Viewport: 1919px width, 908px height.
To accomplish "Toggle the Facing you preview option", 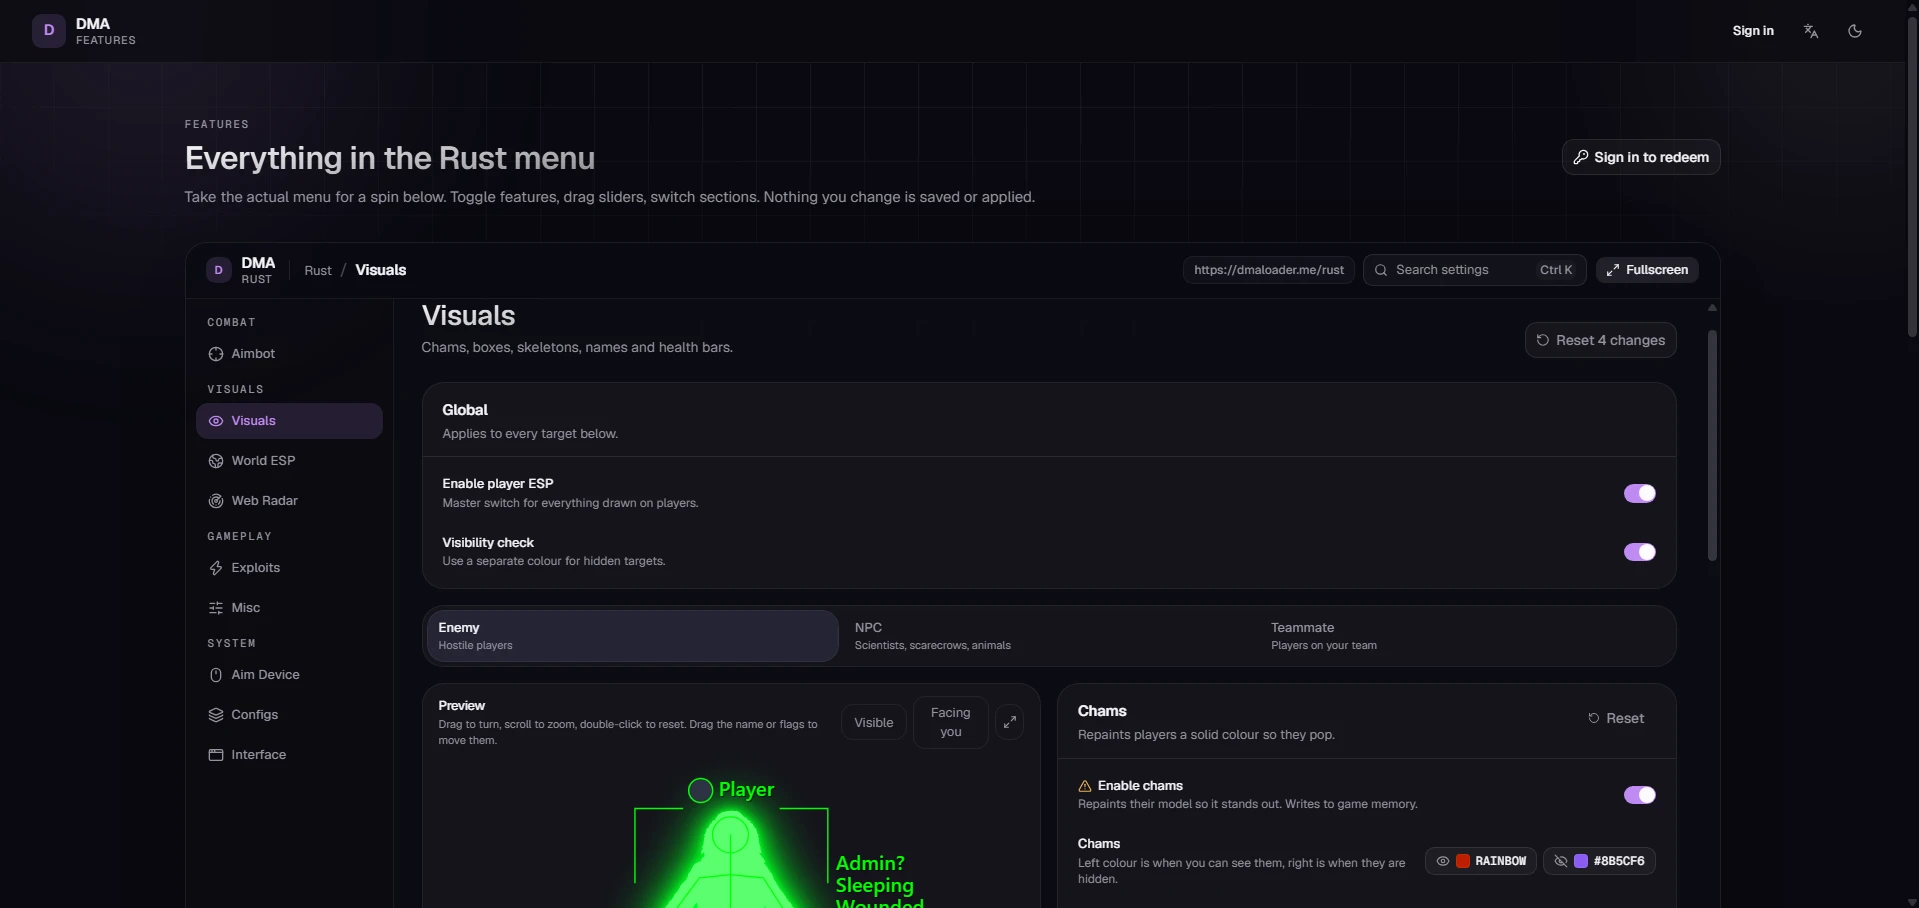I will (x=951, y=722).
